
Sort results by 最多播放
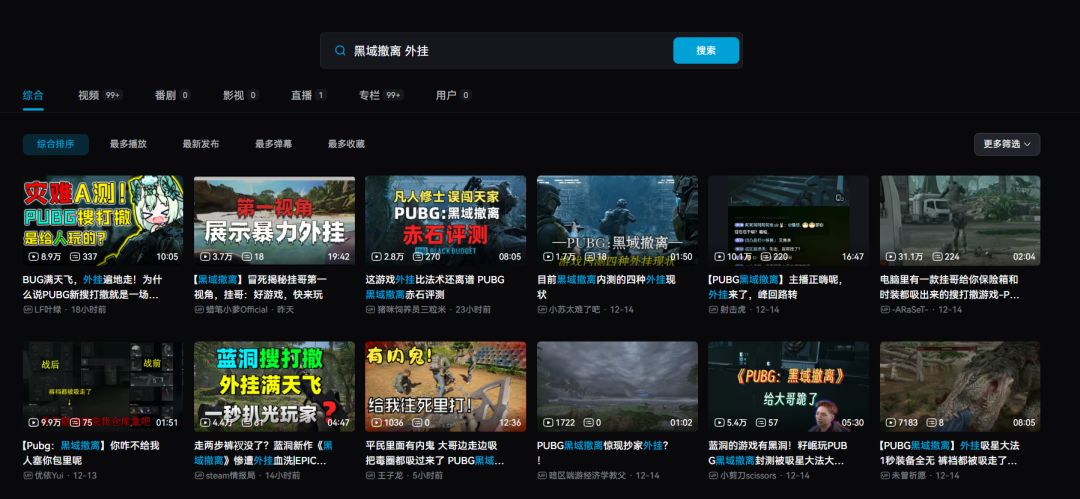pos(128,144)
